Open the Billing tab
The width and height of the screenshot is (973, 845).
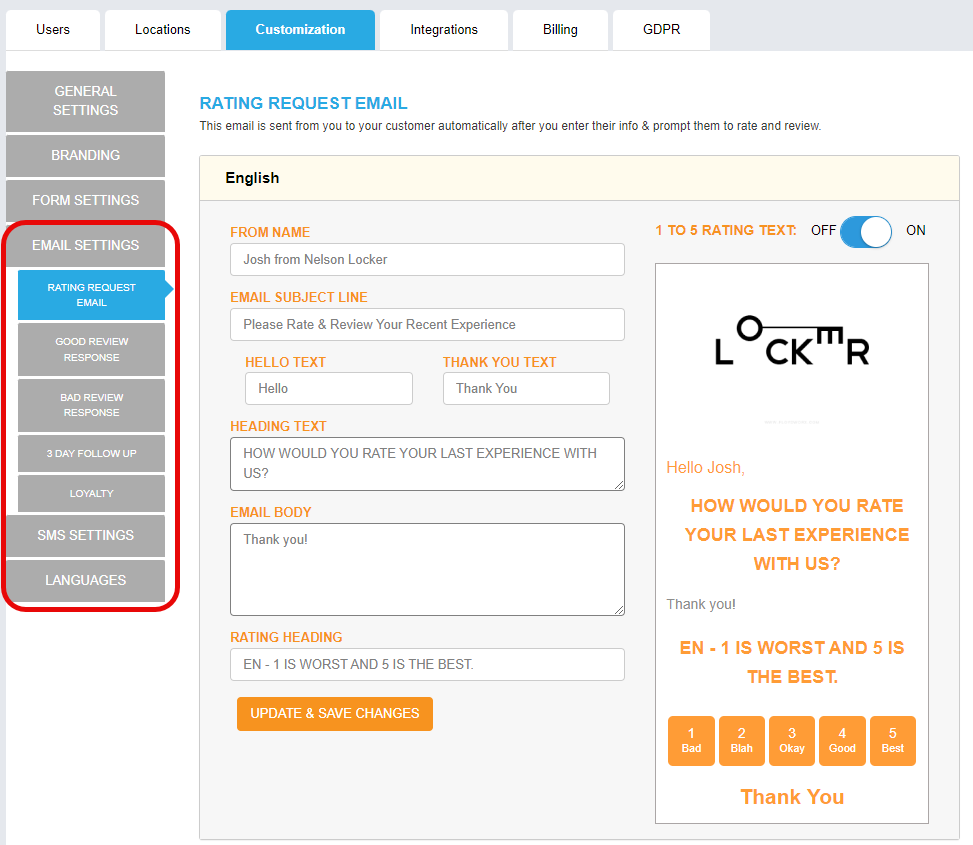click(560, 30)
